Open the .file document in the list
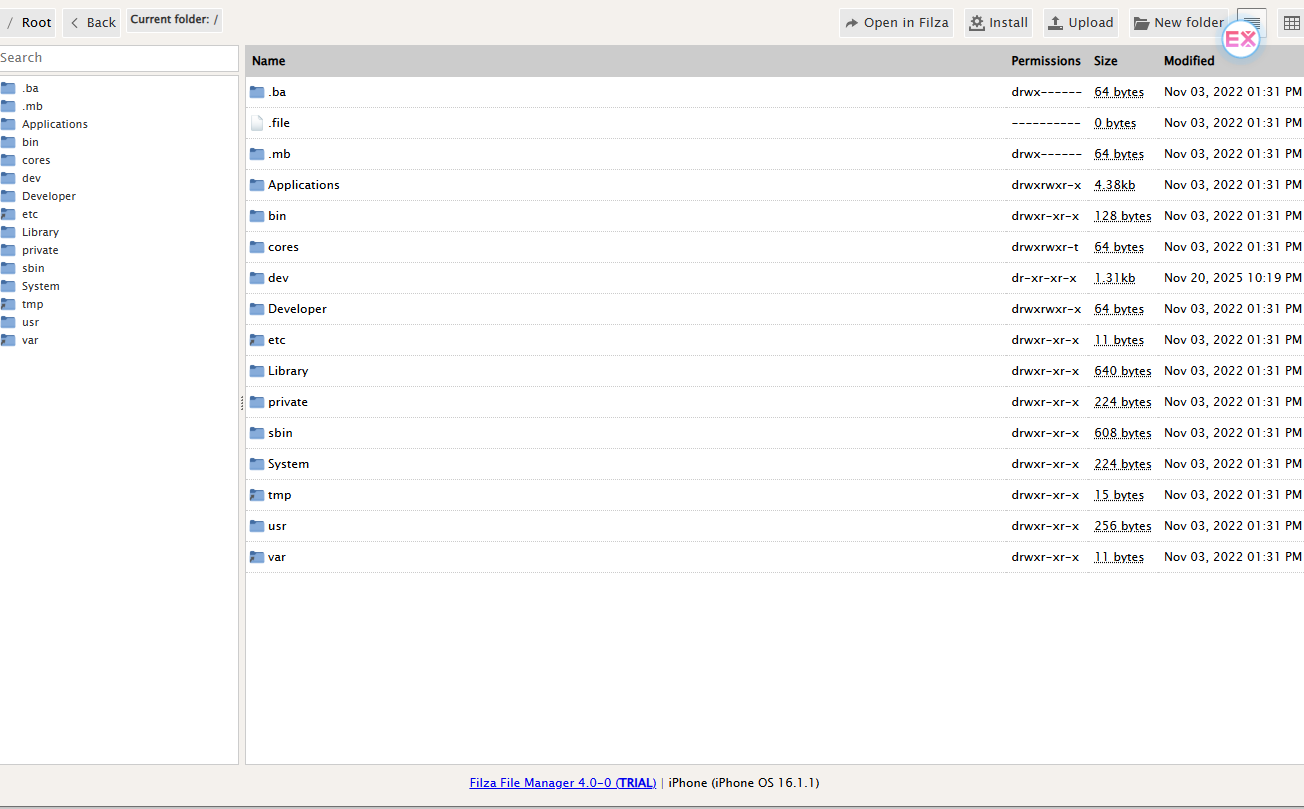This screenshot has width=1304, height=809. click(279, 123)
